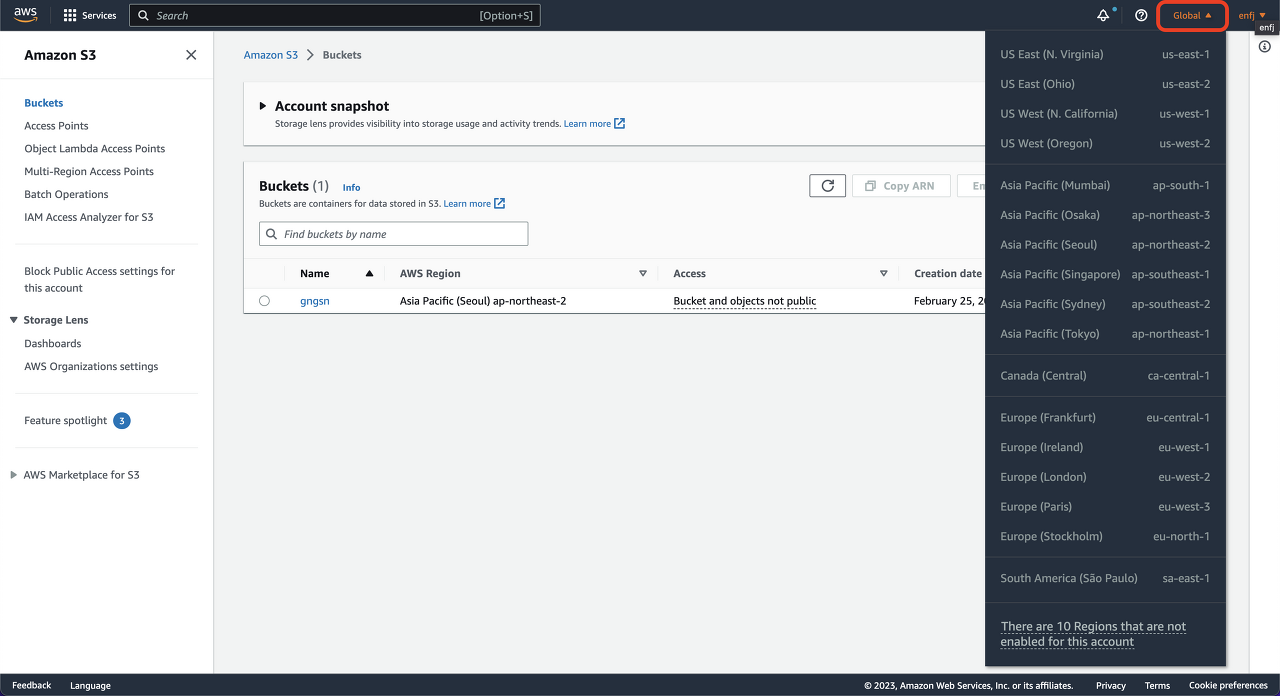The height and width of the screenshot is (696, 1280).
Task: Click the Copy ARN button
Action: click(901, 186)
